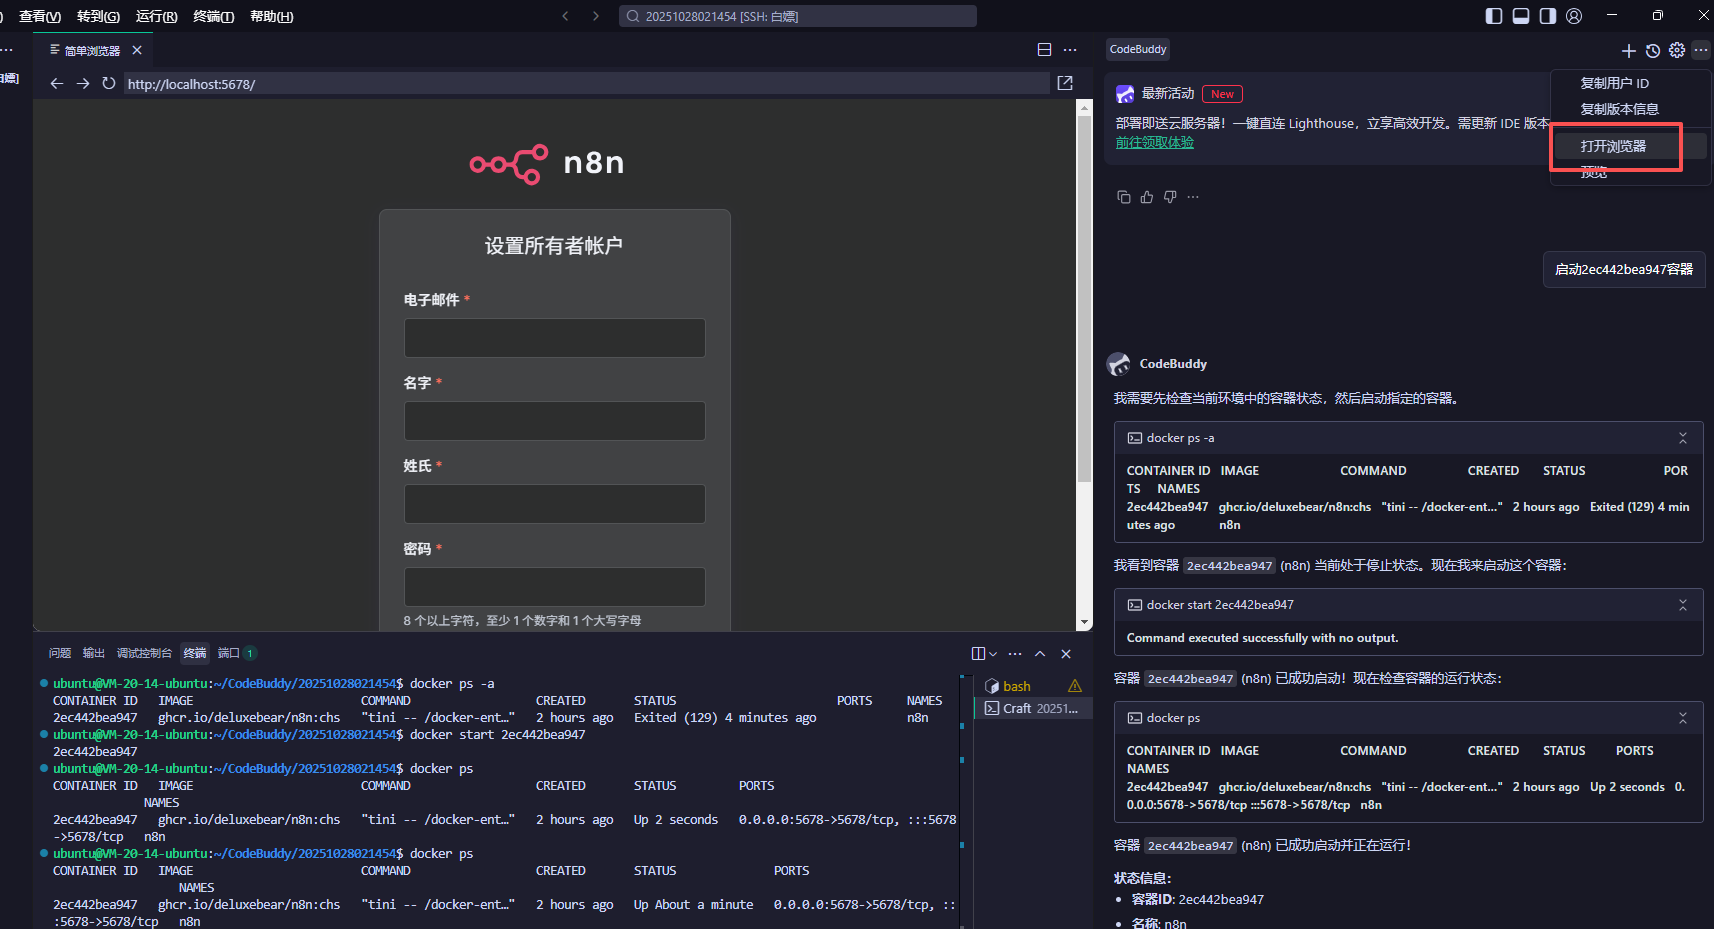Open terminal split dropdown

click(993, 654)
